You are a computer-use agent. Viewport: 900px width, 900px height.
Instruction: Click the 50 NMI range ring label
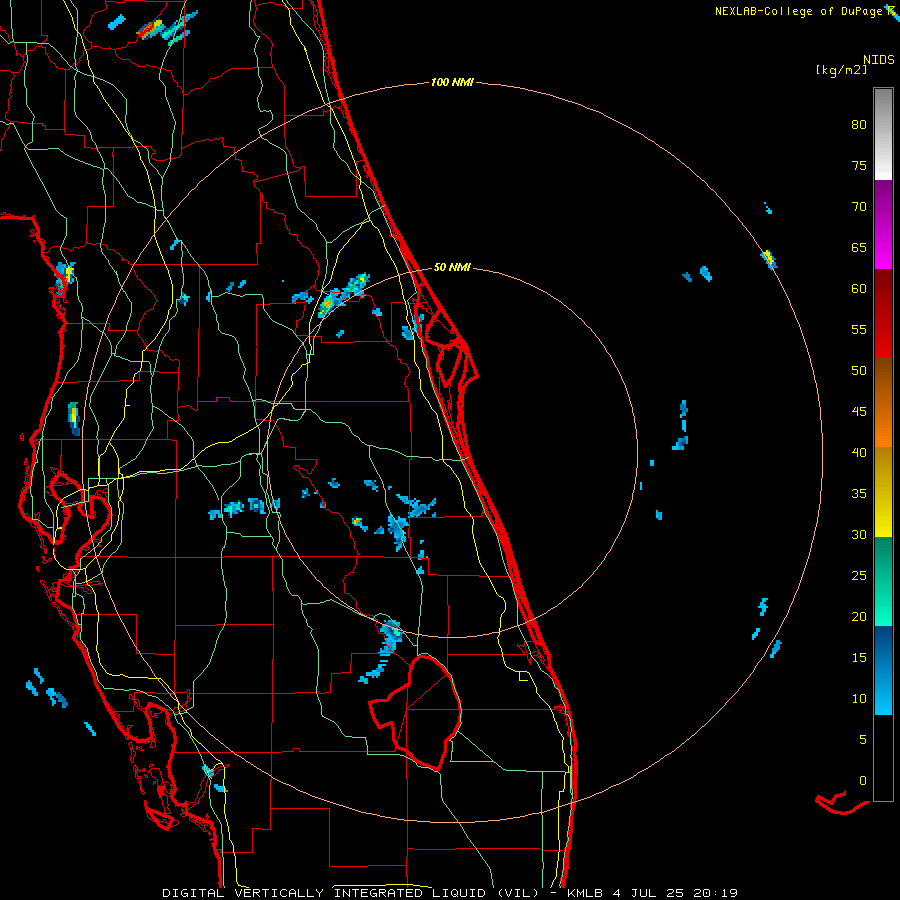tap(452, 267)
